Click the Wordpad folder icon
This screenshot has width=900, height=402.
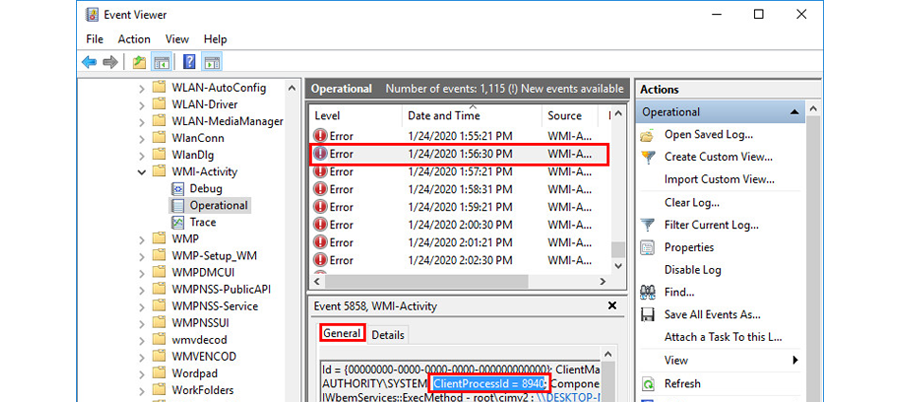160,373
